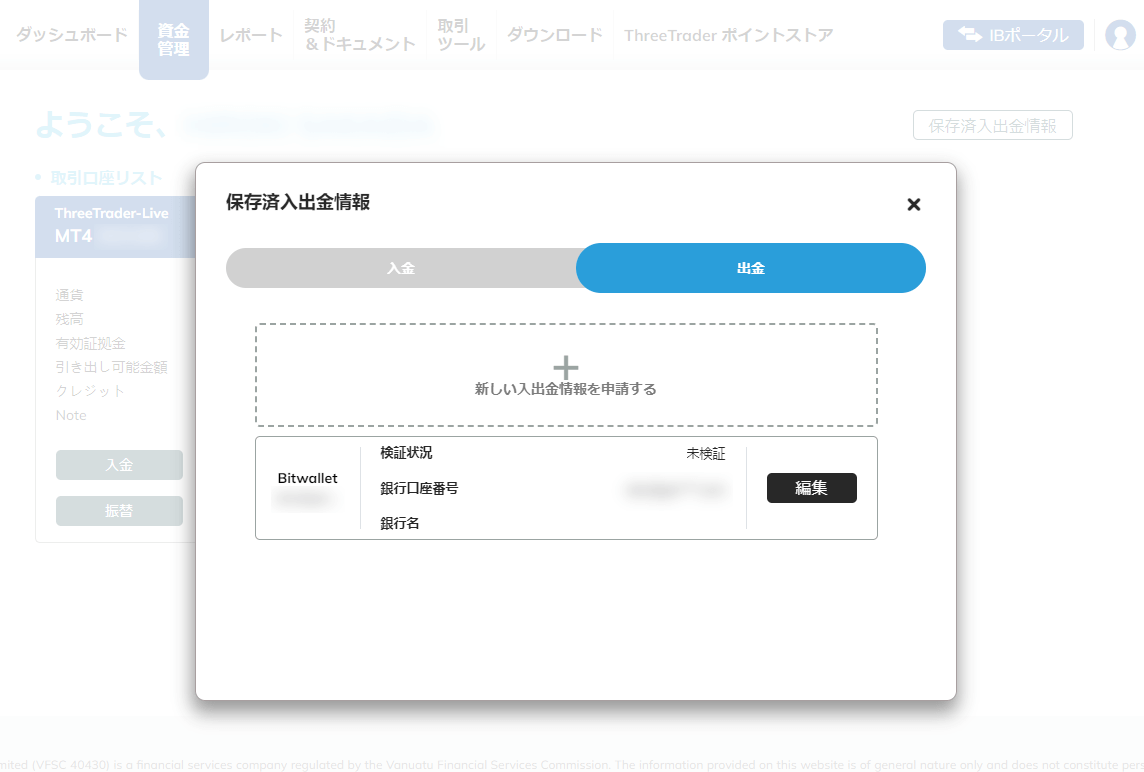The height and width of the screenshot is (772, 1144).
Task: Switch to the 入金 tab
Action: [x=401, y=268]
